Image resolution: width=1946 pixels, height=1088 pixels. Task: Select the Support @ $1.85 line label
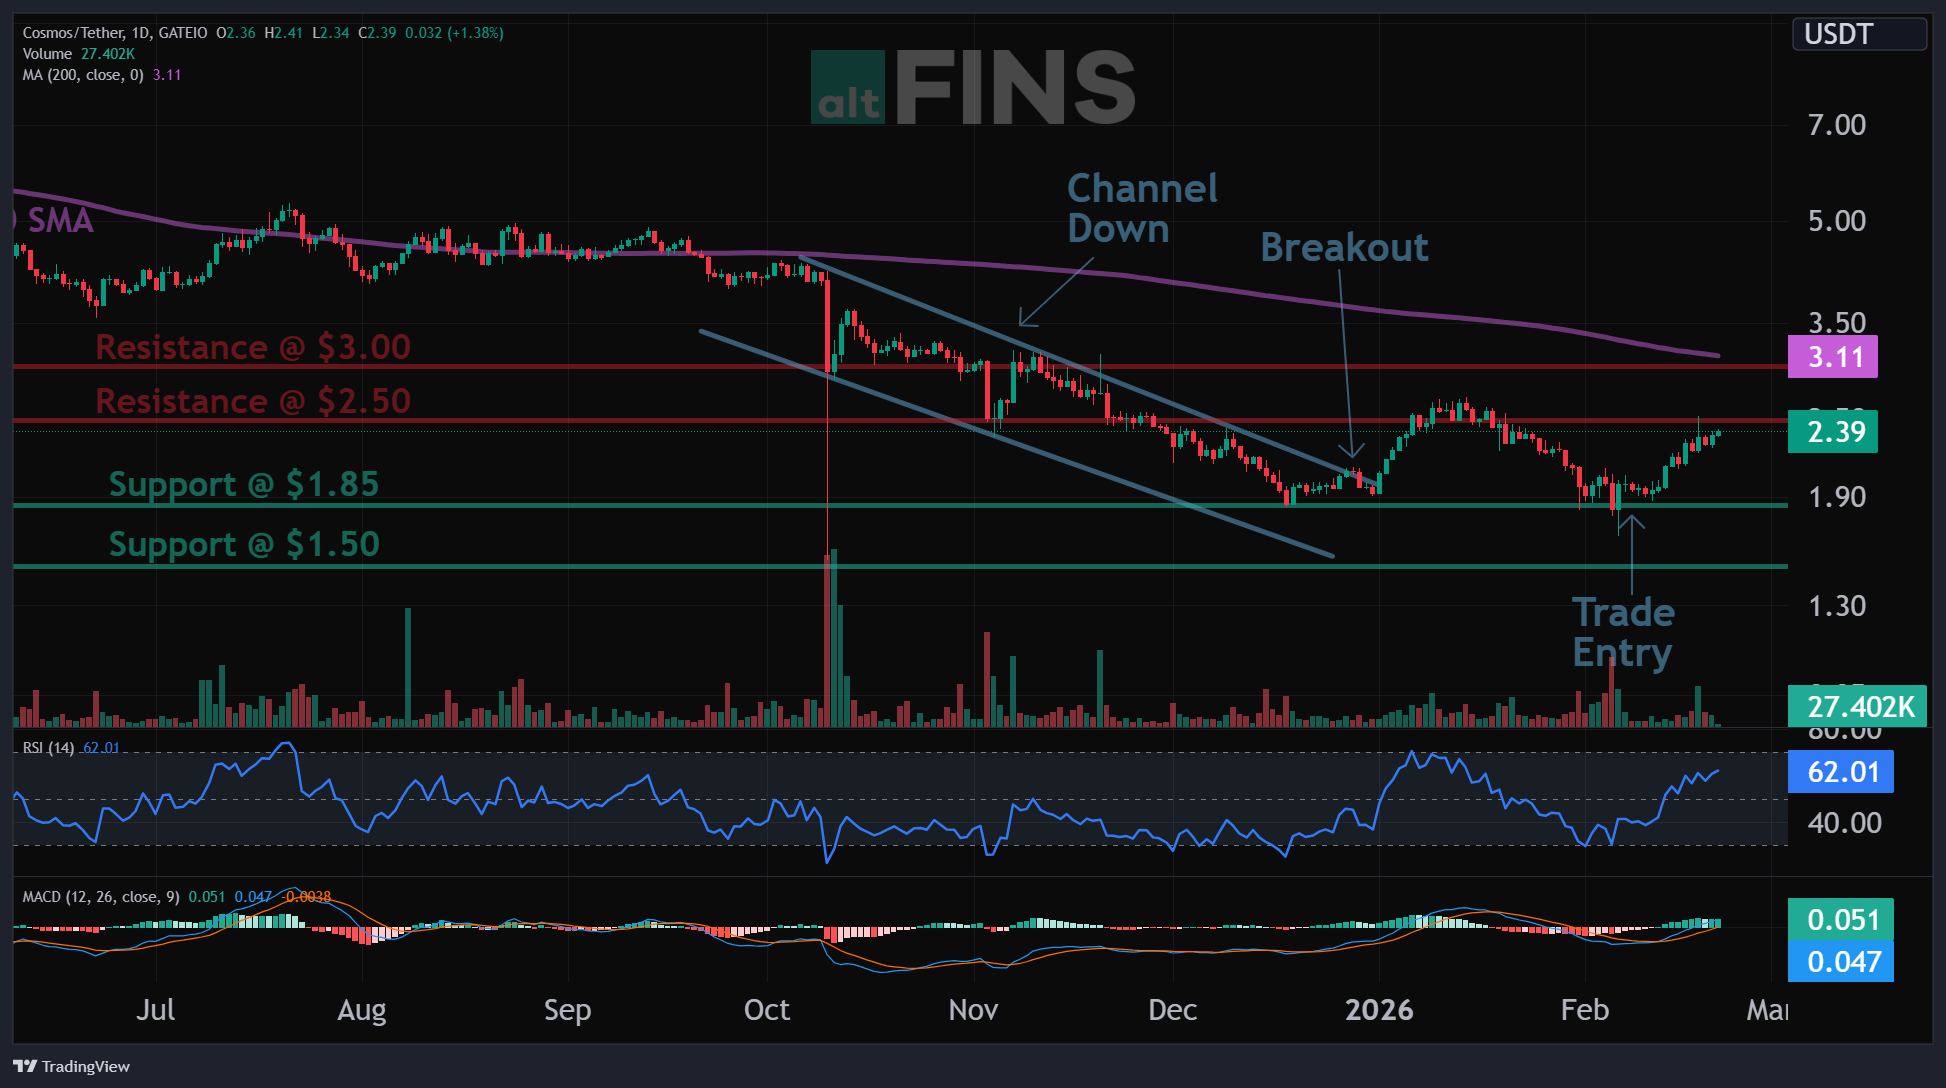pos(243,484)
